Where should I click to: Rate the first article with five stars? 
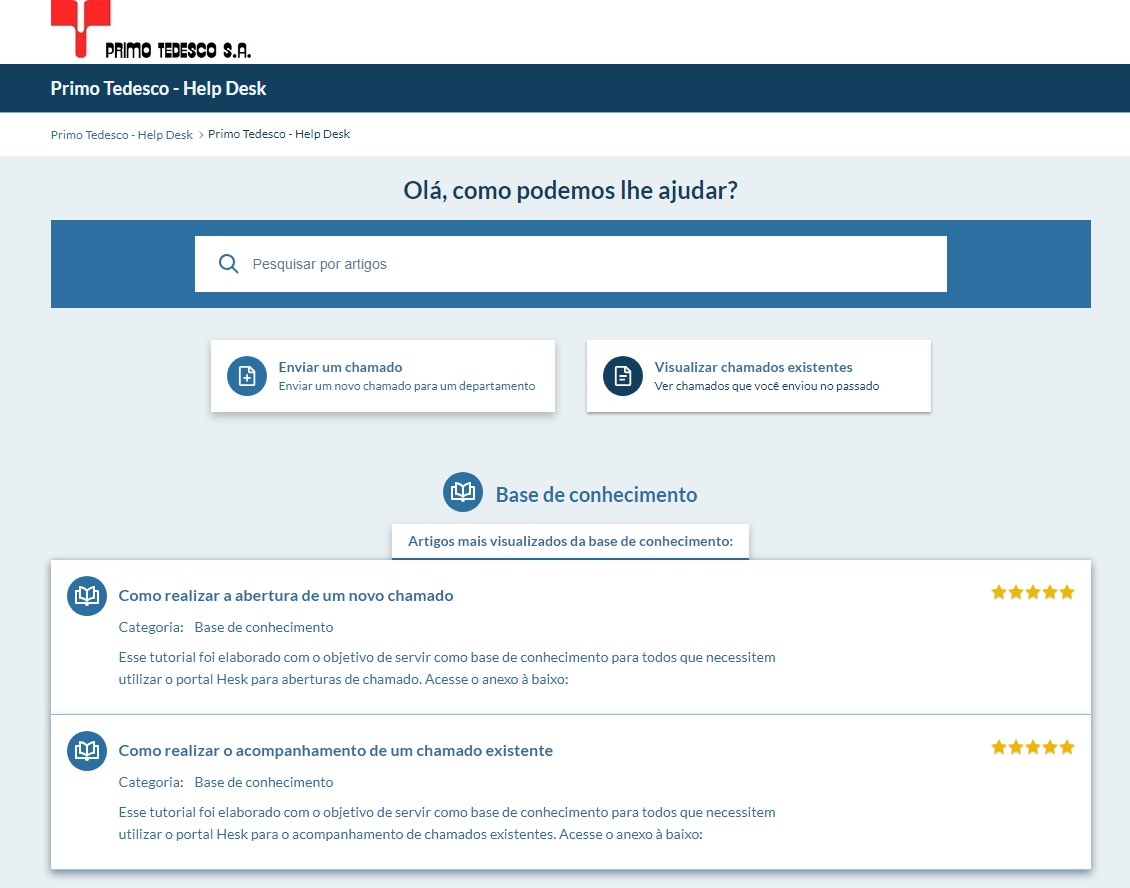(x=1068, y=591)
